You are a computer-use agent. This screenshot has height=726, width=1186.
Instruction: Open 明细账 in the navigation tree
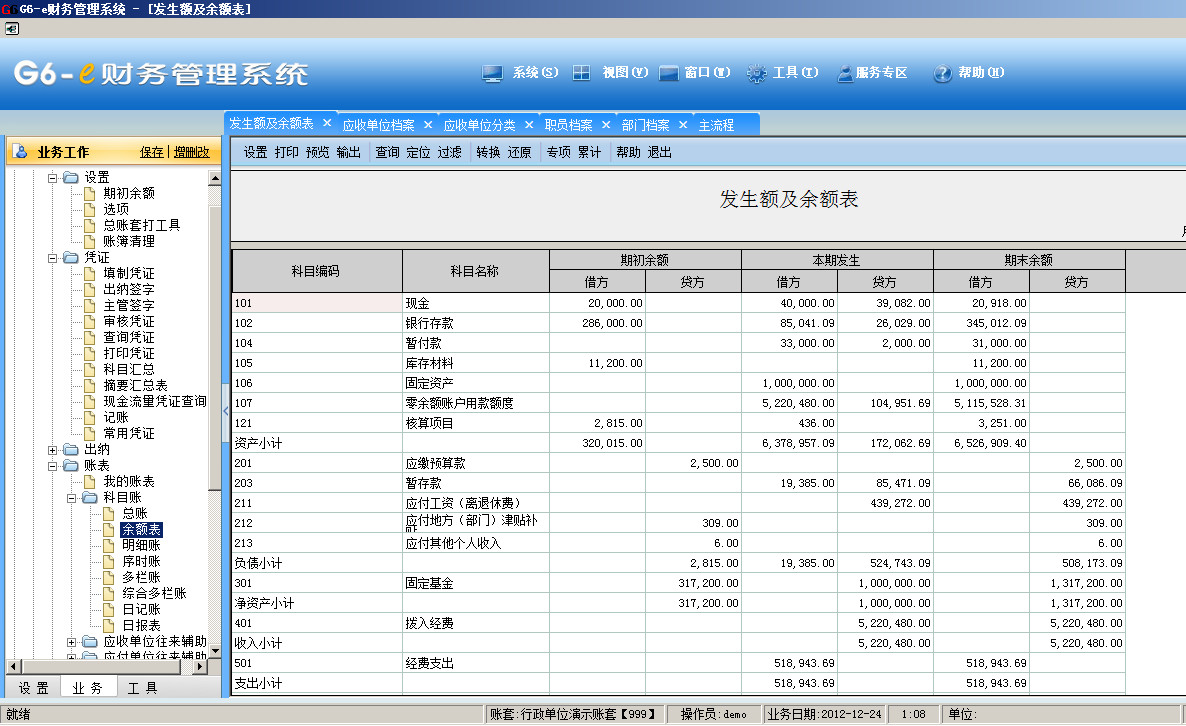pyautogui.click(x=141, y=545)
